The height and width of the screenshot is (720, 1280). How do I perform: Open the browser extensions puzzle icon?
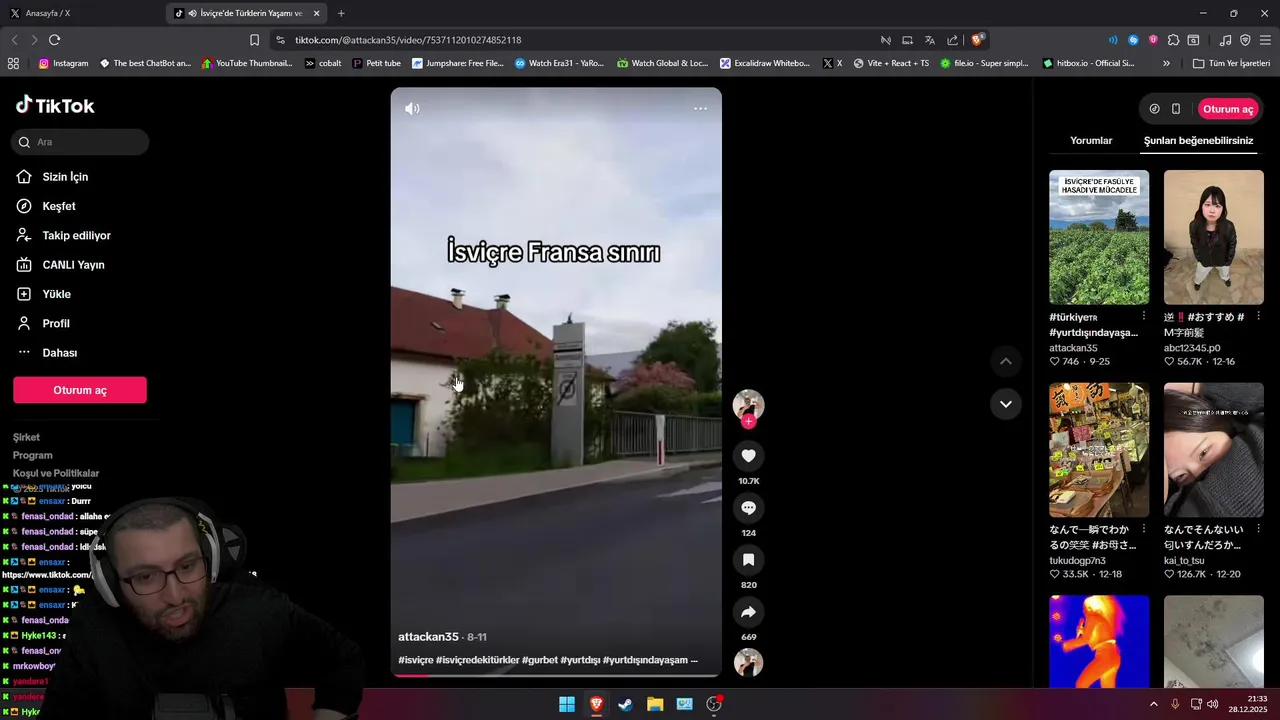pos(1173,40)
